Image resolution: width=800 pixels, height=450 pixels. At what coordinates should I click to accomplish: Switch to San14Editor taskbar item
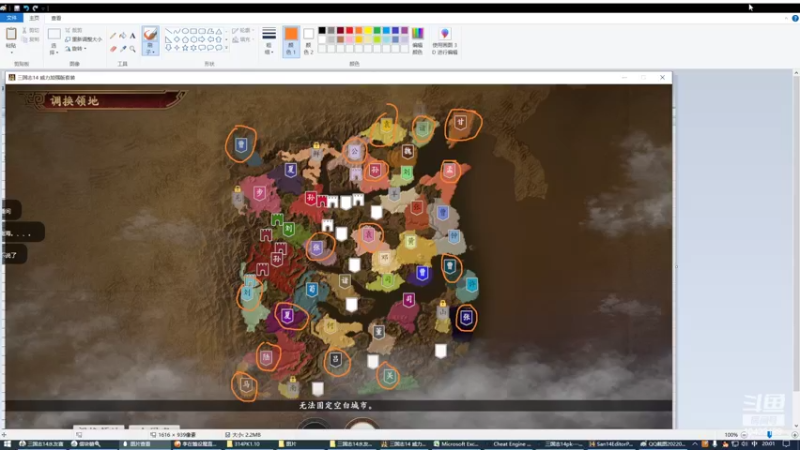611,444
